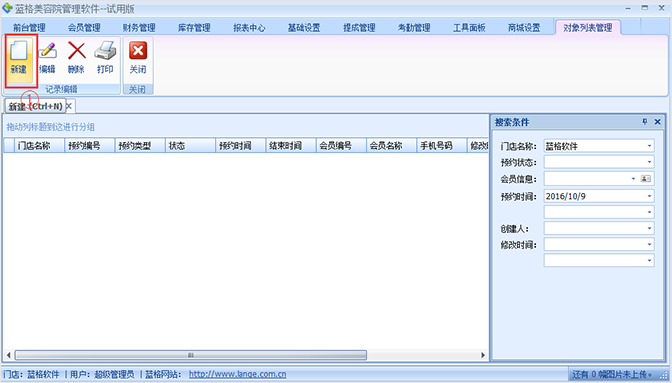Viewport: 672px width, 383px height.
Task: Open the www.lange.com.cn website link
Action: pyautogui.click(x=237, y=374)
